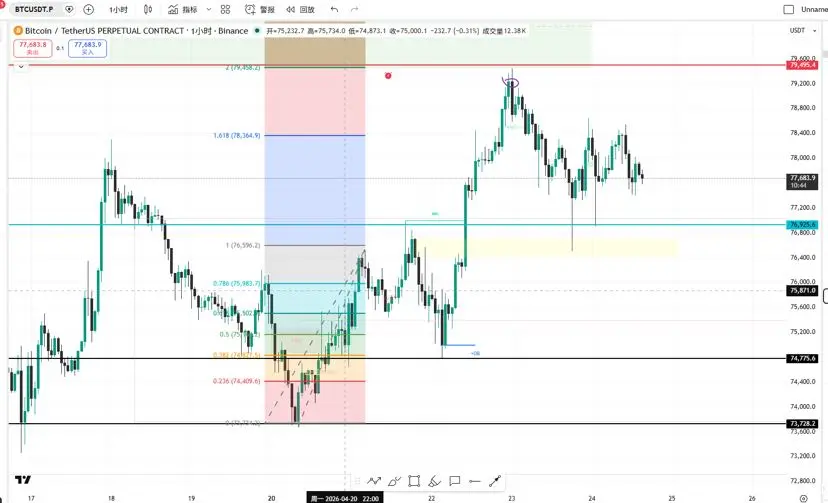828x503 pixels.
Task: Click the red alert marker on chart
Action: (x=388, y=76)
